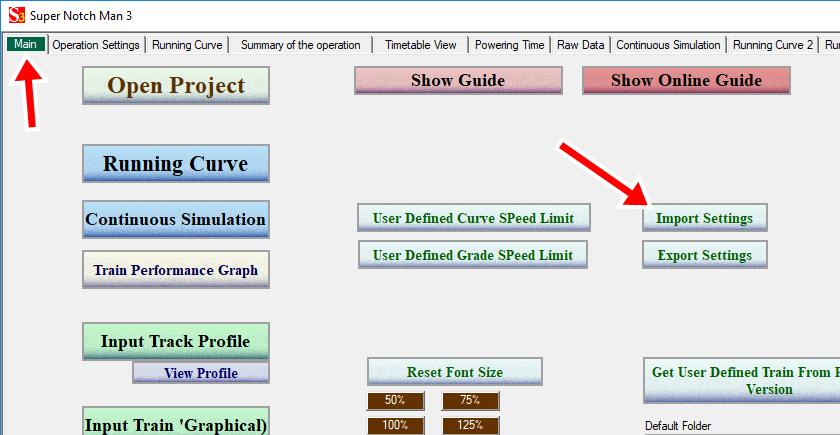Click User Defined Curve SPeed Limit
The width and height of the screenshot is (840, 435).
point(473,218)
